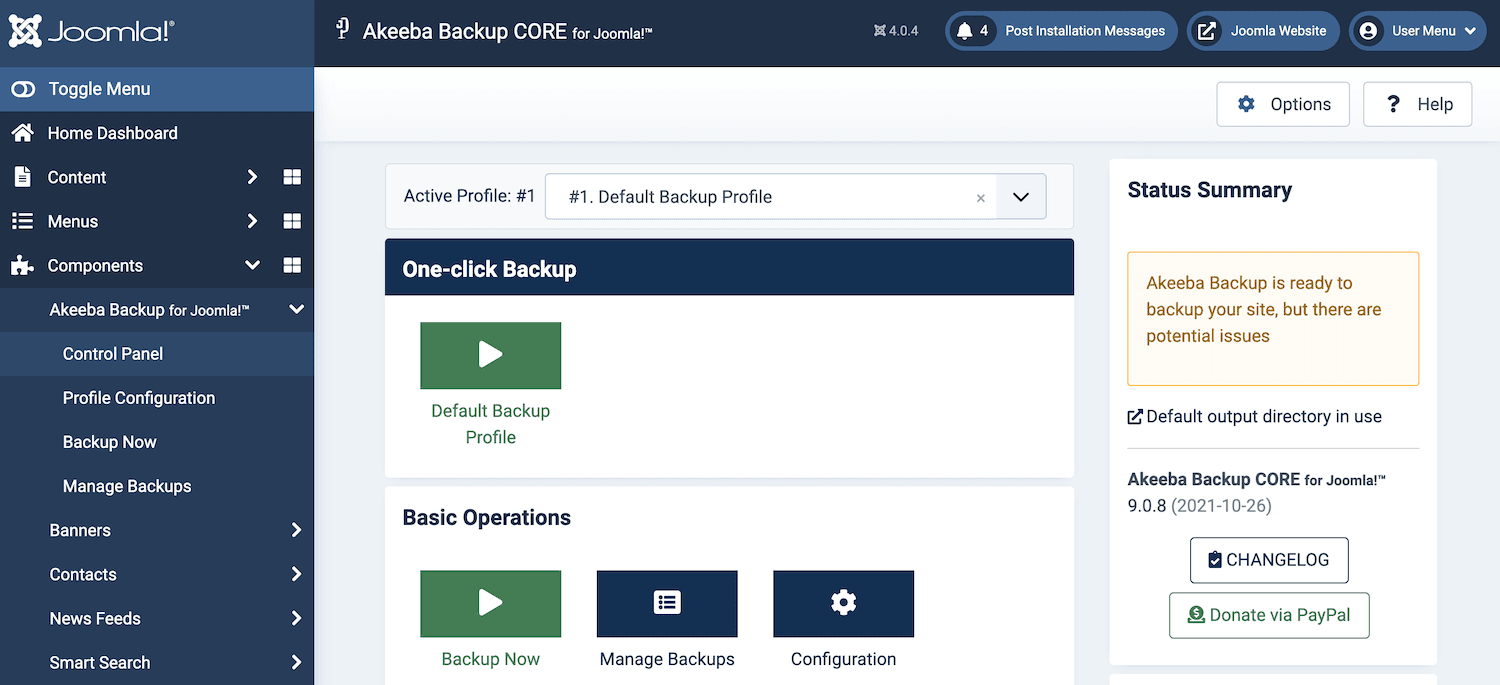1500x685 pixels.
Task: Expand the User Menu dropdown
Action: (x=1418, y=31)
